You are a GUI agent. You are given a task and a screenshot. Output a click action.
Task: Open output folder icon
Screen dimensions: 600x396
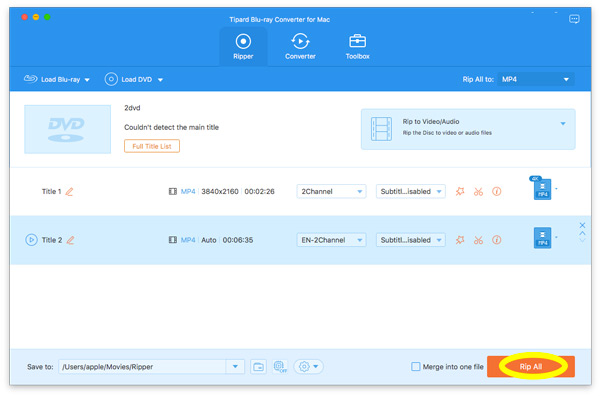coord(259,367)
